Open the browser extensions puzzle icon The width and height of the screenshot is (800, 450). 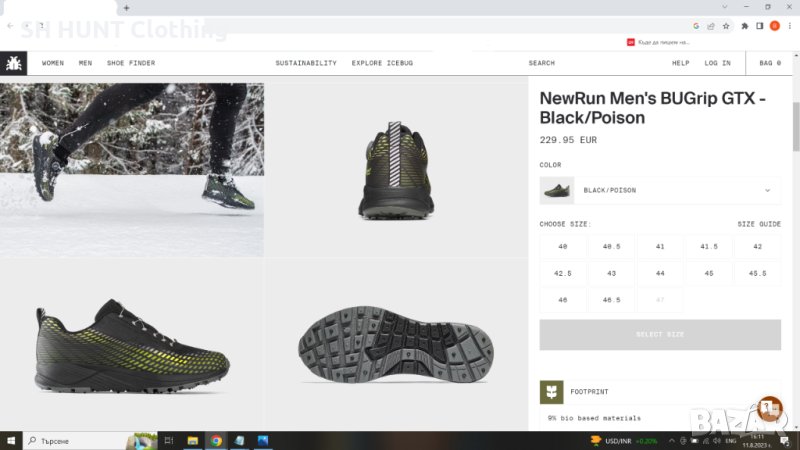(745, 26)
